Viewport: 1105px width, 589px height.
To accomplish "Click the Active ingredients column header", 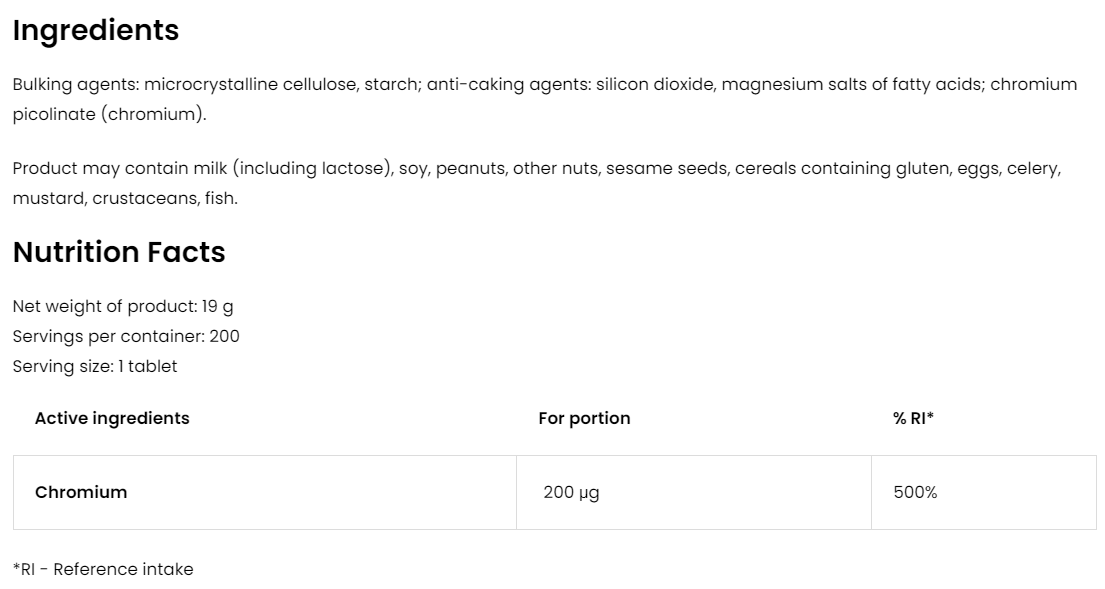I will point(112,418).
